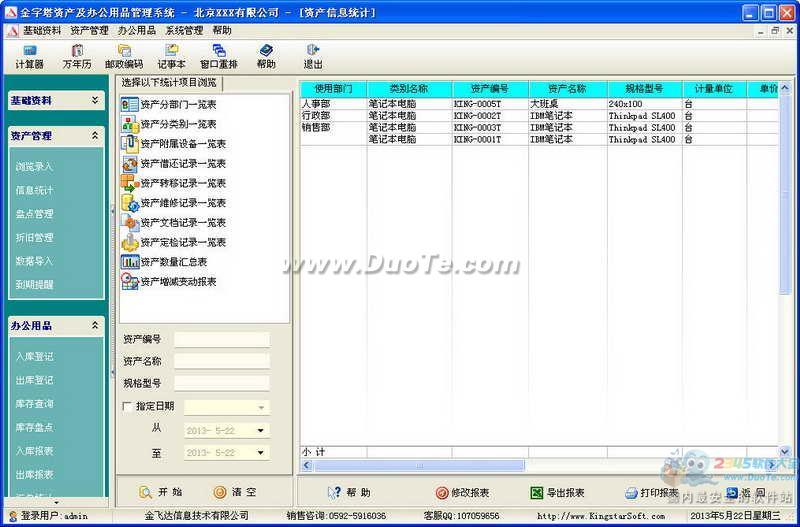This screenshot has width=800, height=527.
Task: Click the 导出报表 button
Action: pos(558,493)
